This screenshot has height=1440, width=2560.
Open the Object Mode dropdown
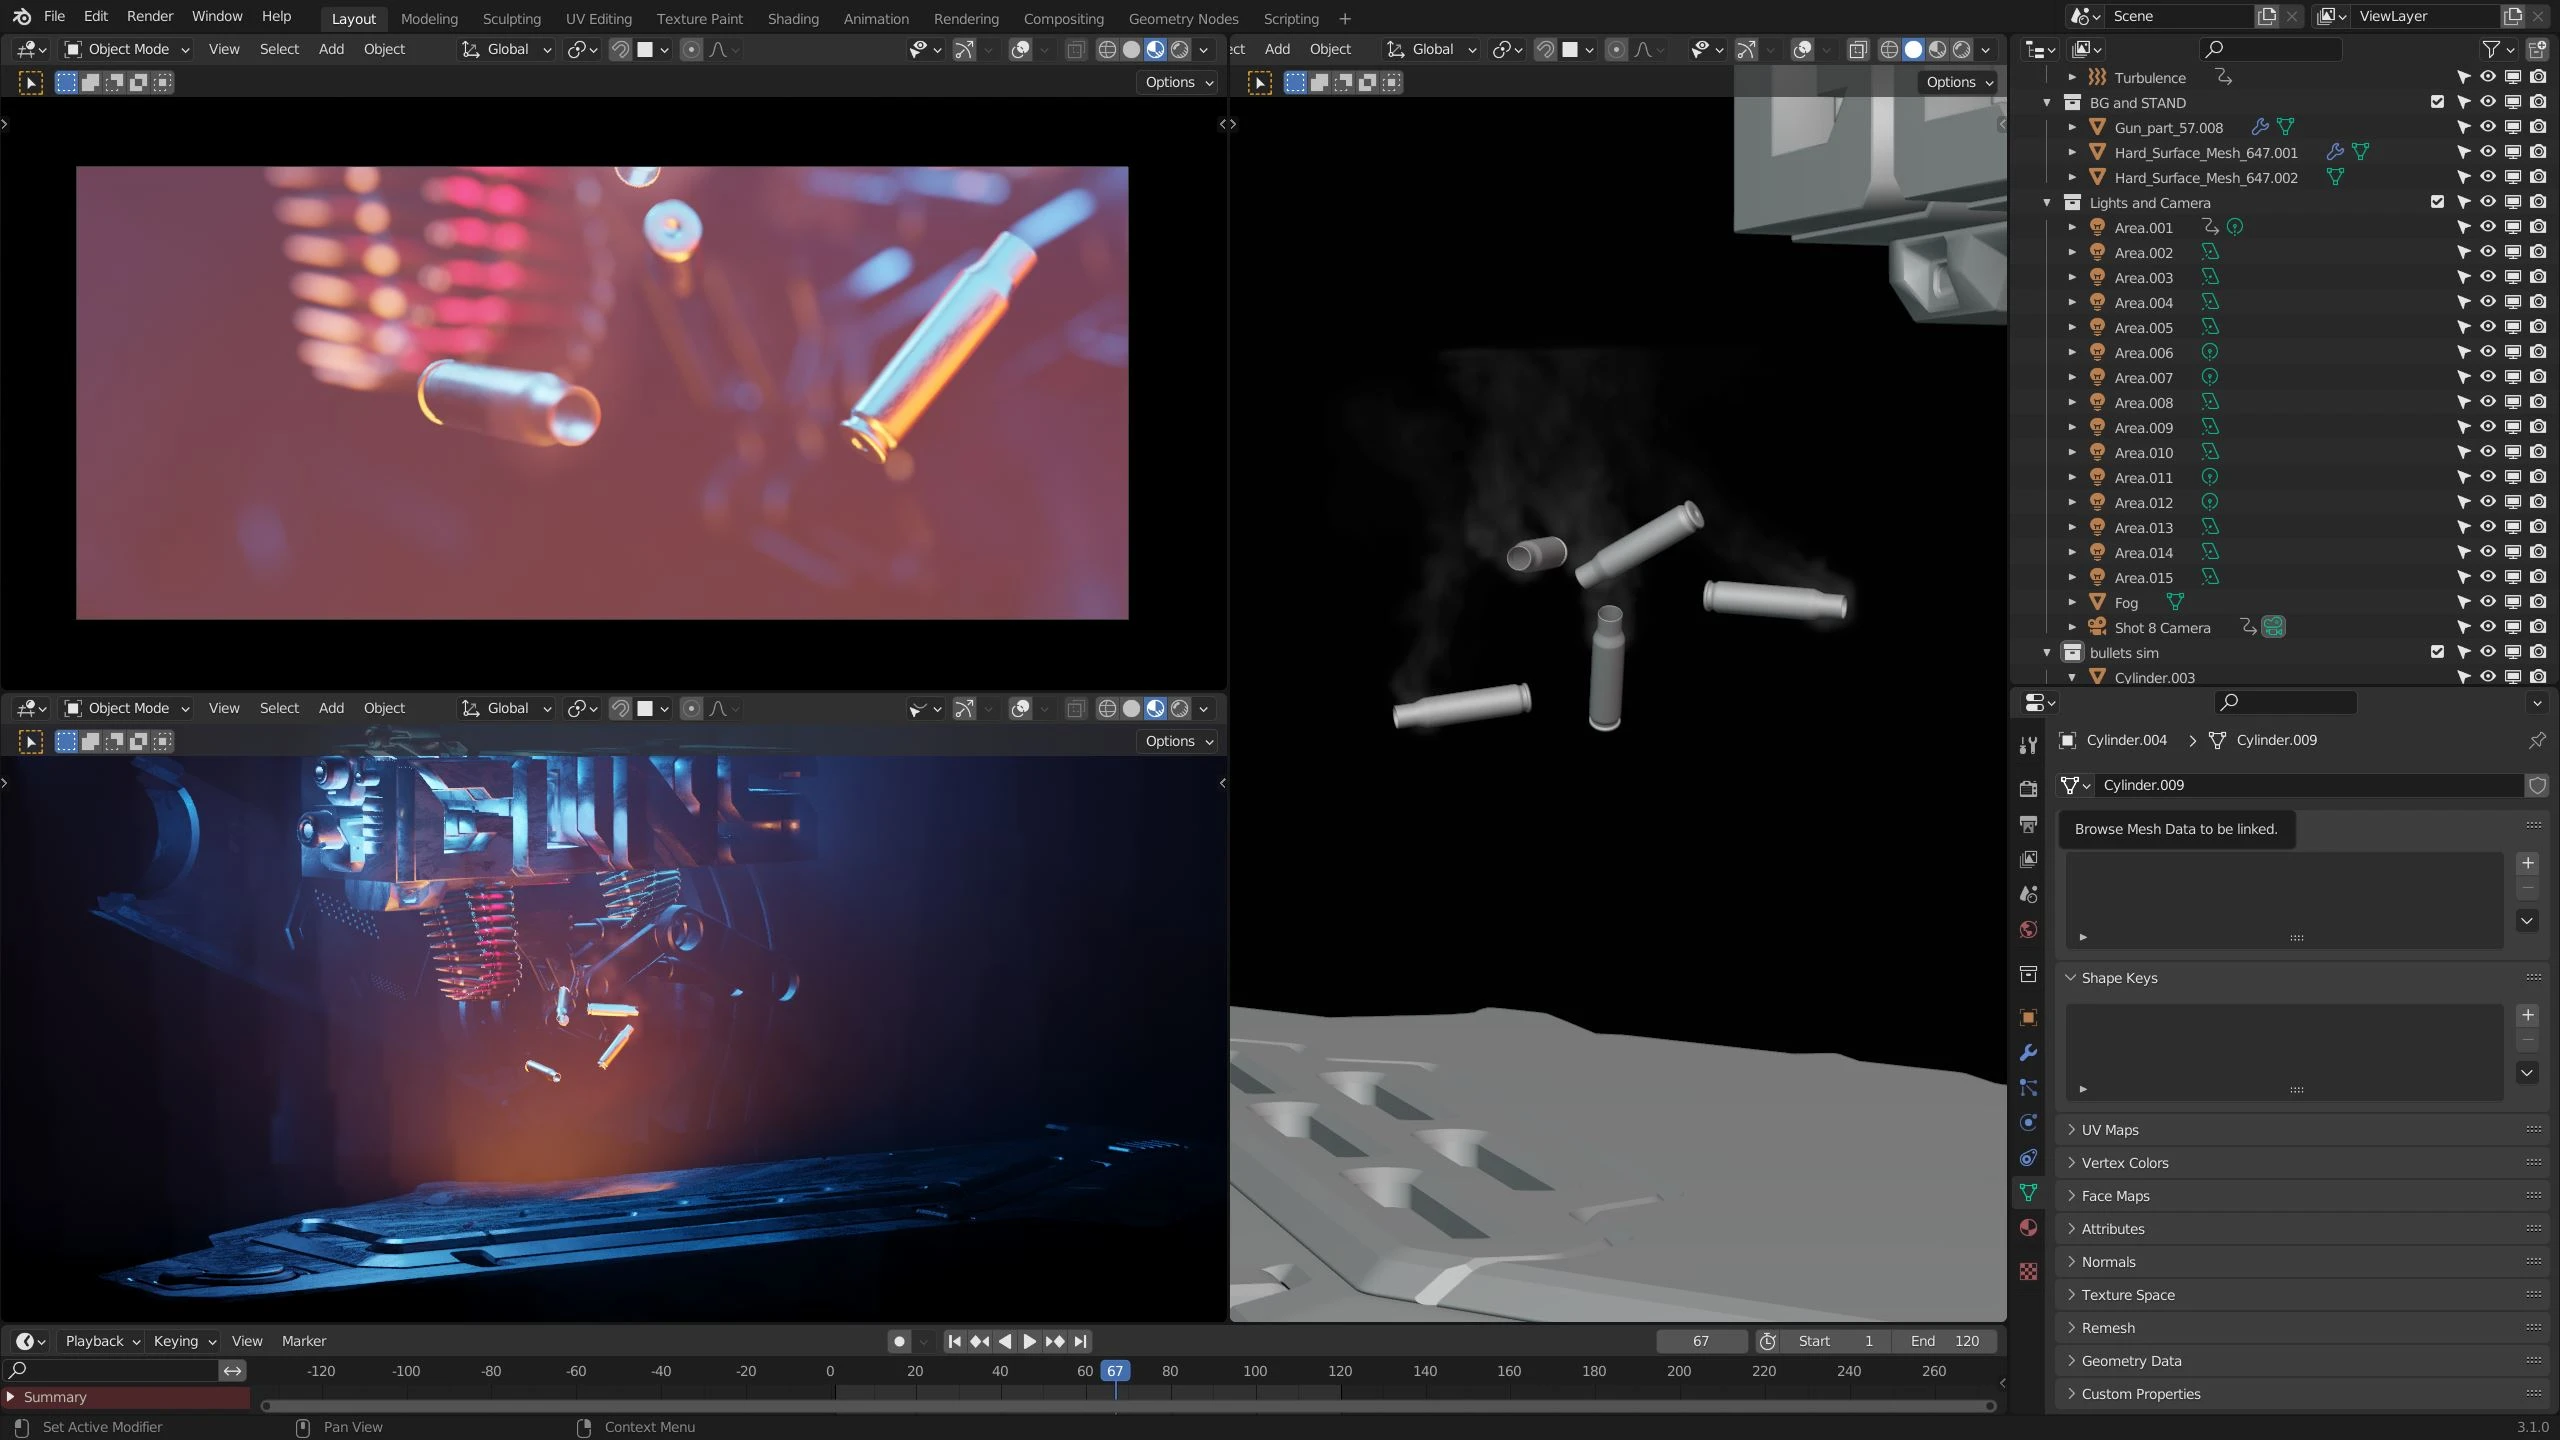[125, 49]
